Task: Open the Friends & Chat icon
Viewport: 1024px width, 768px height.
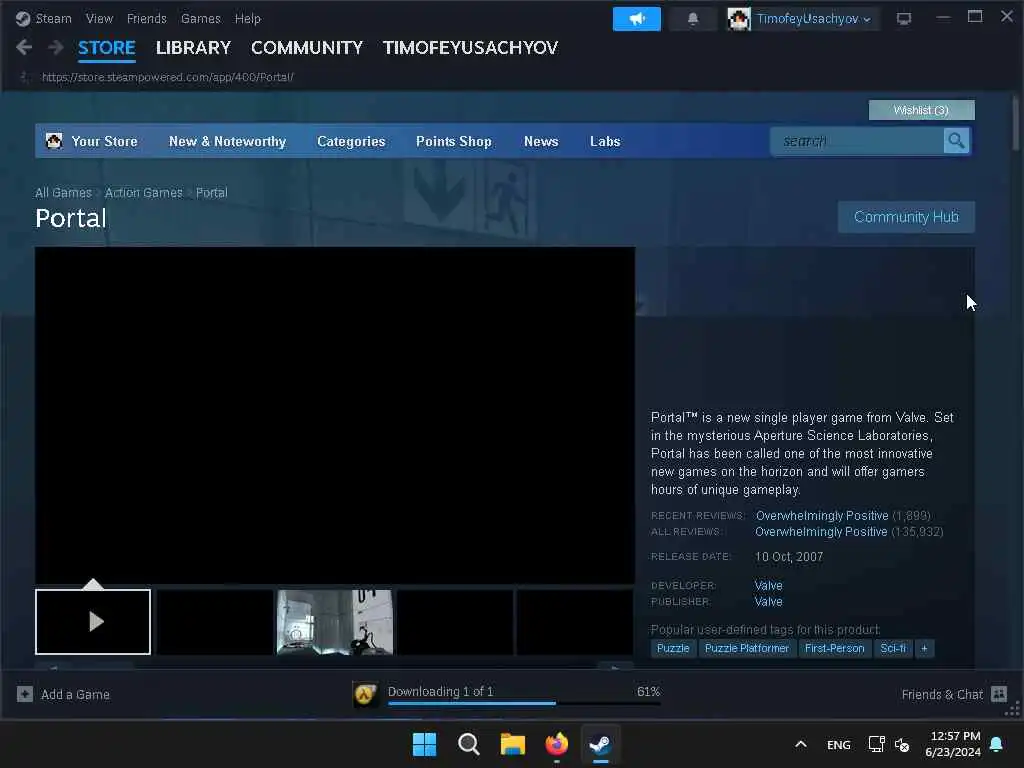Action: [x=999, y=694]
